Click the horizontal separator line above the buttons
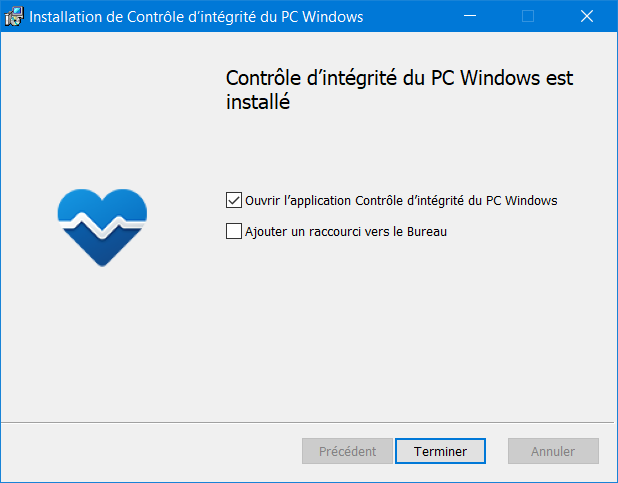Image resolution: width=618 pixels, height=483 pixels. coord(307,422)
